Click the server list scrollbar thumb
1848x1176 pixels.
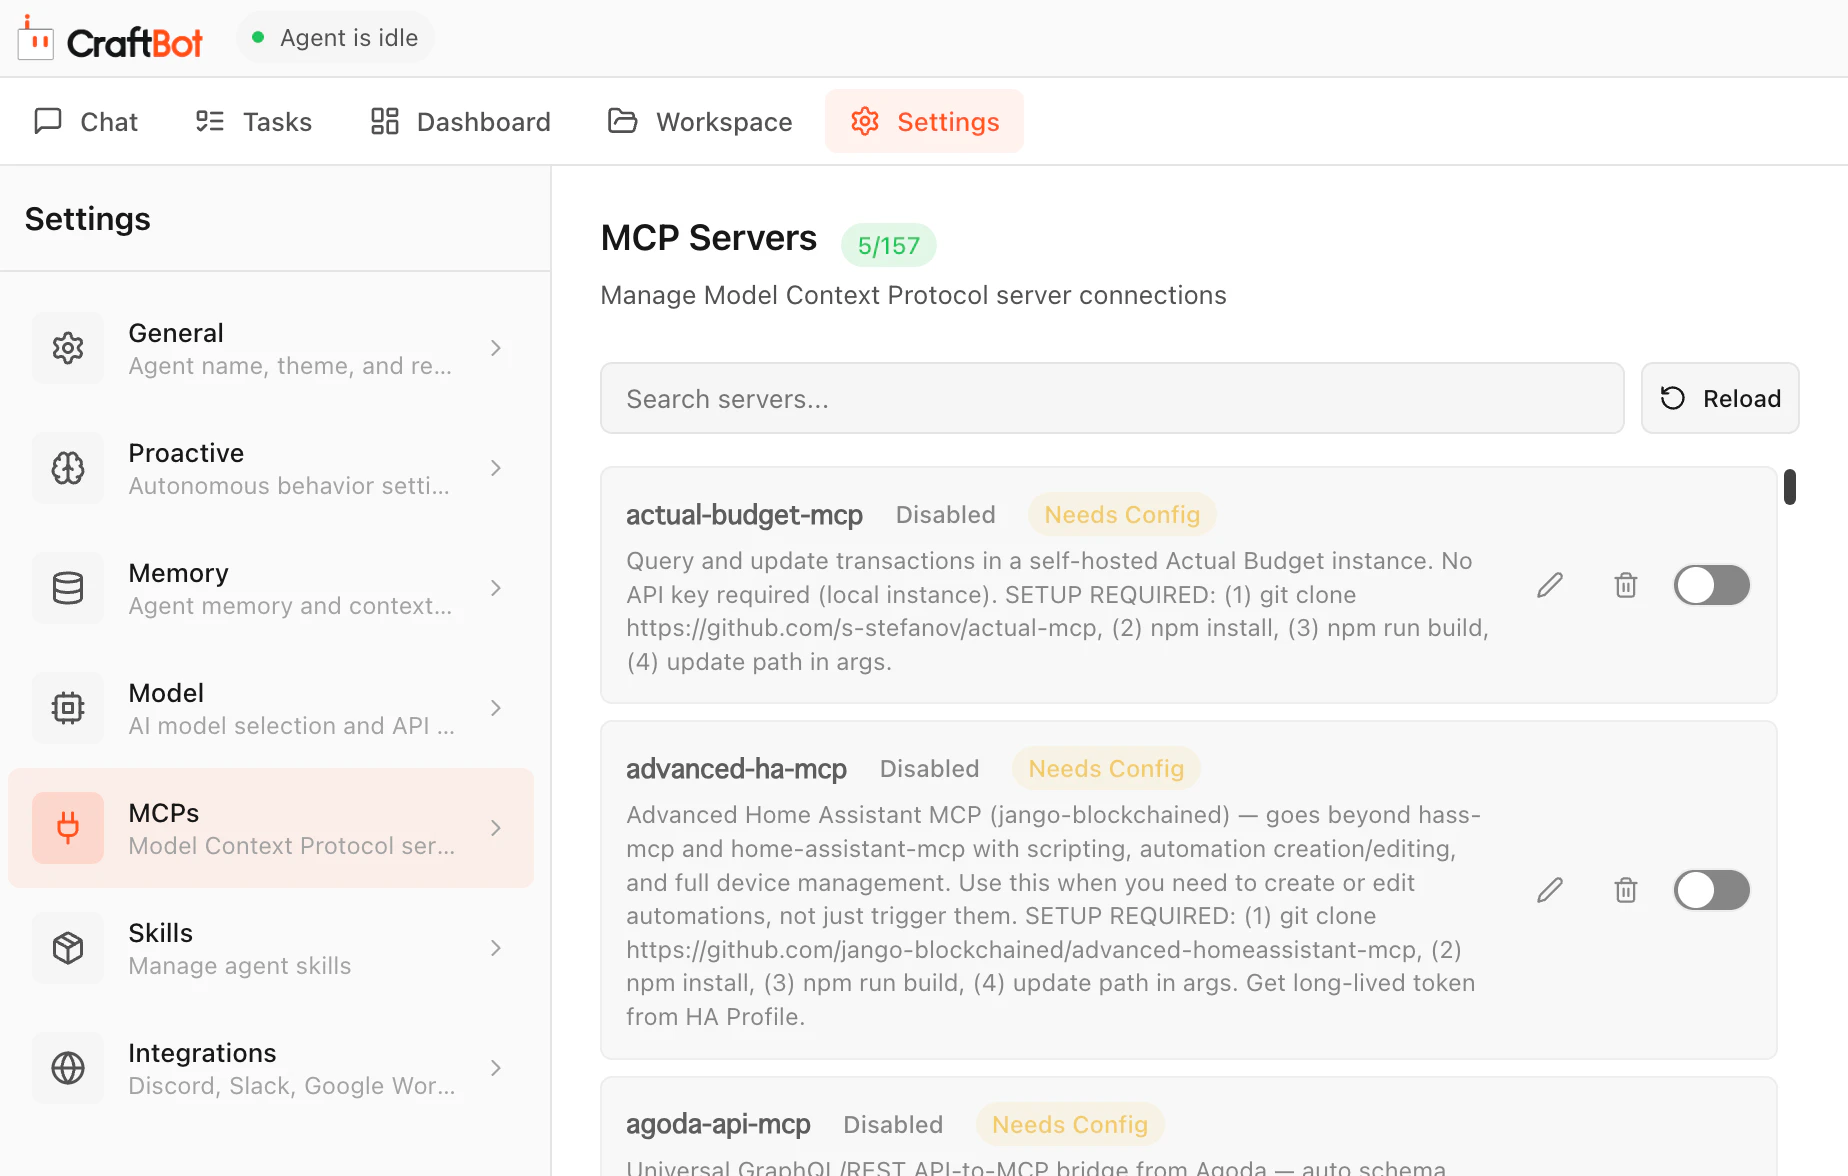click(1790, 487)
